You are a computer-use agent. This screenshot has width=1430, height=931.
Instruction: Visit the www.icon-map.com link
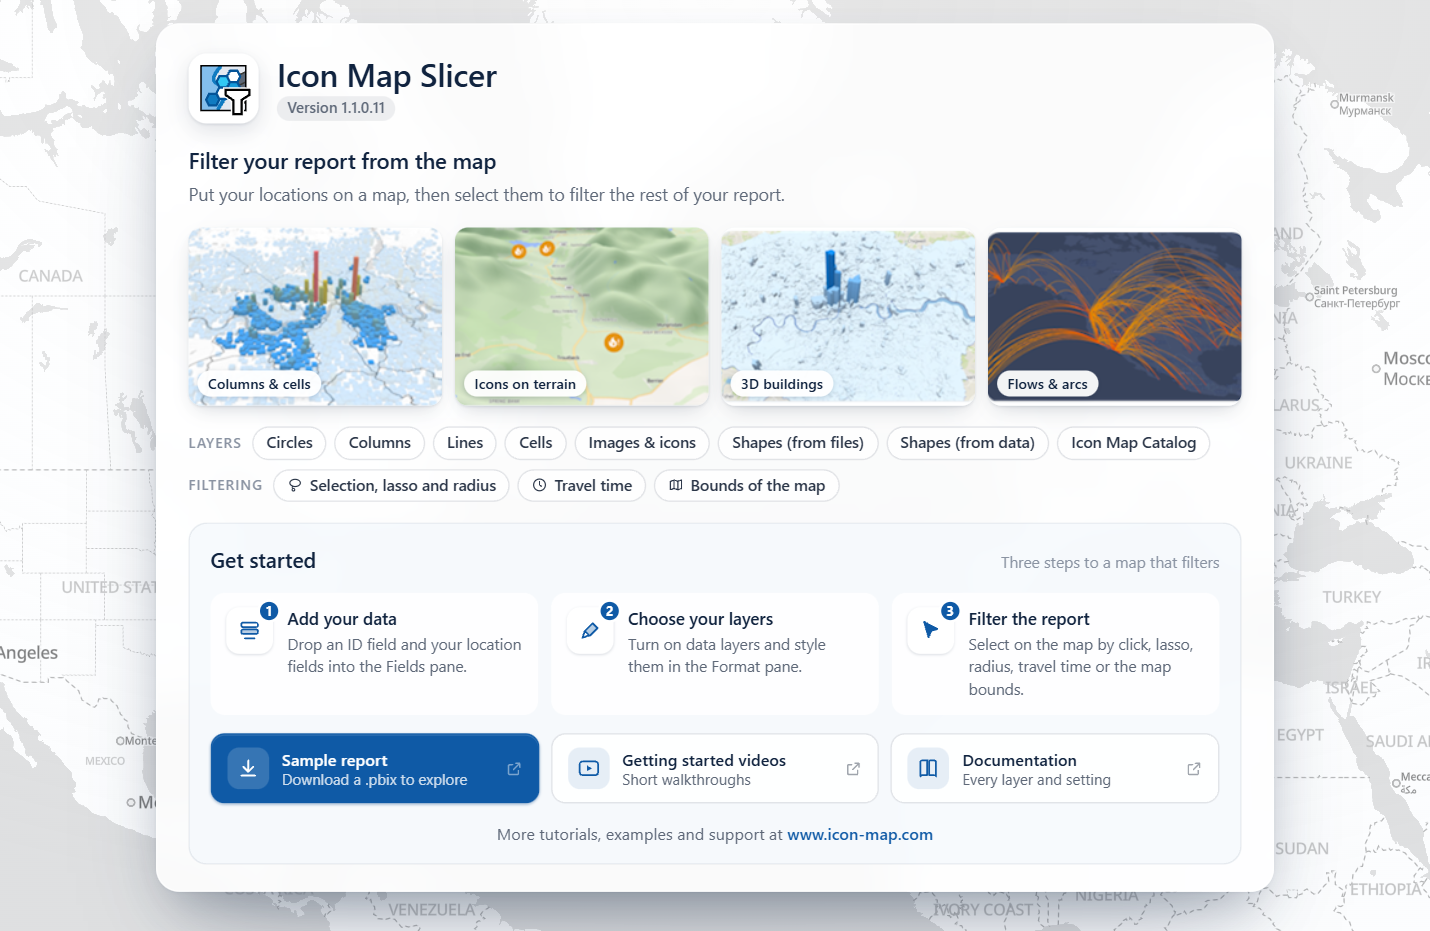pyautogui.click(x=860, y=835)
